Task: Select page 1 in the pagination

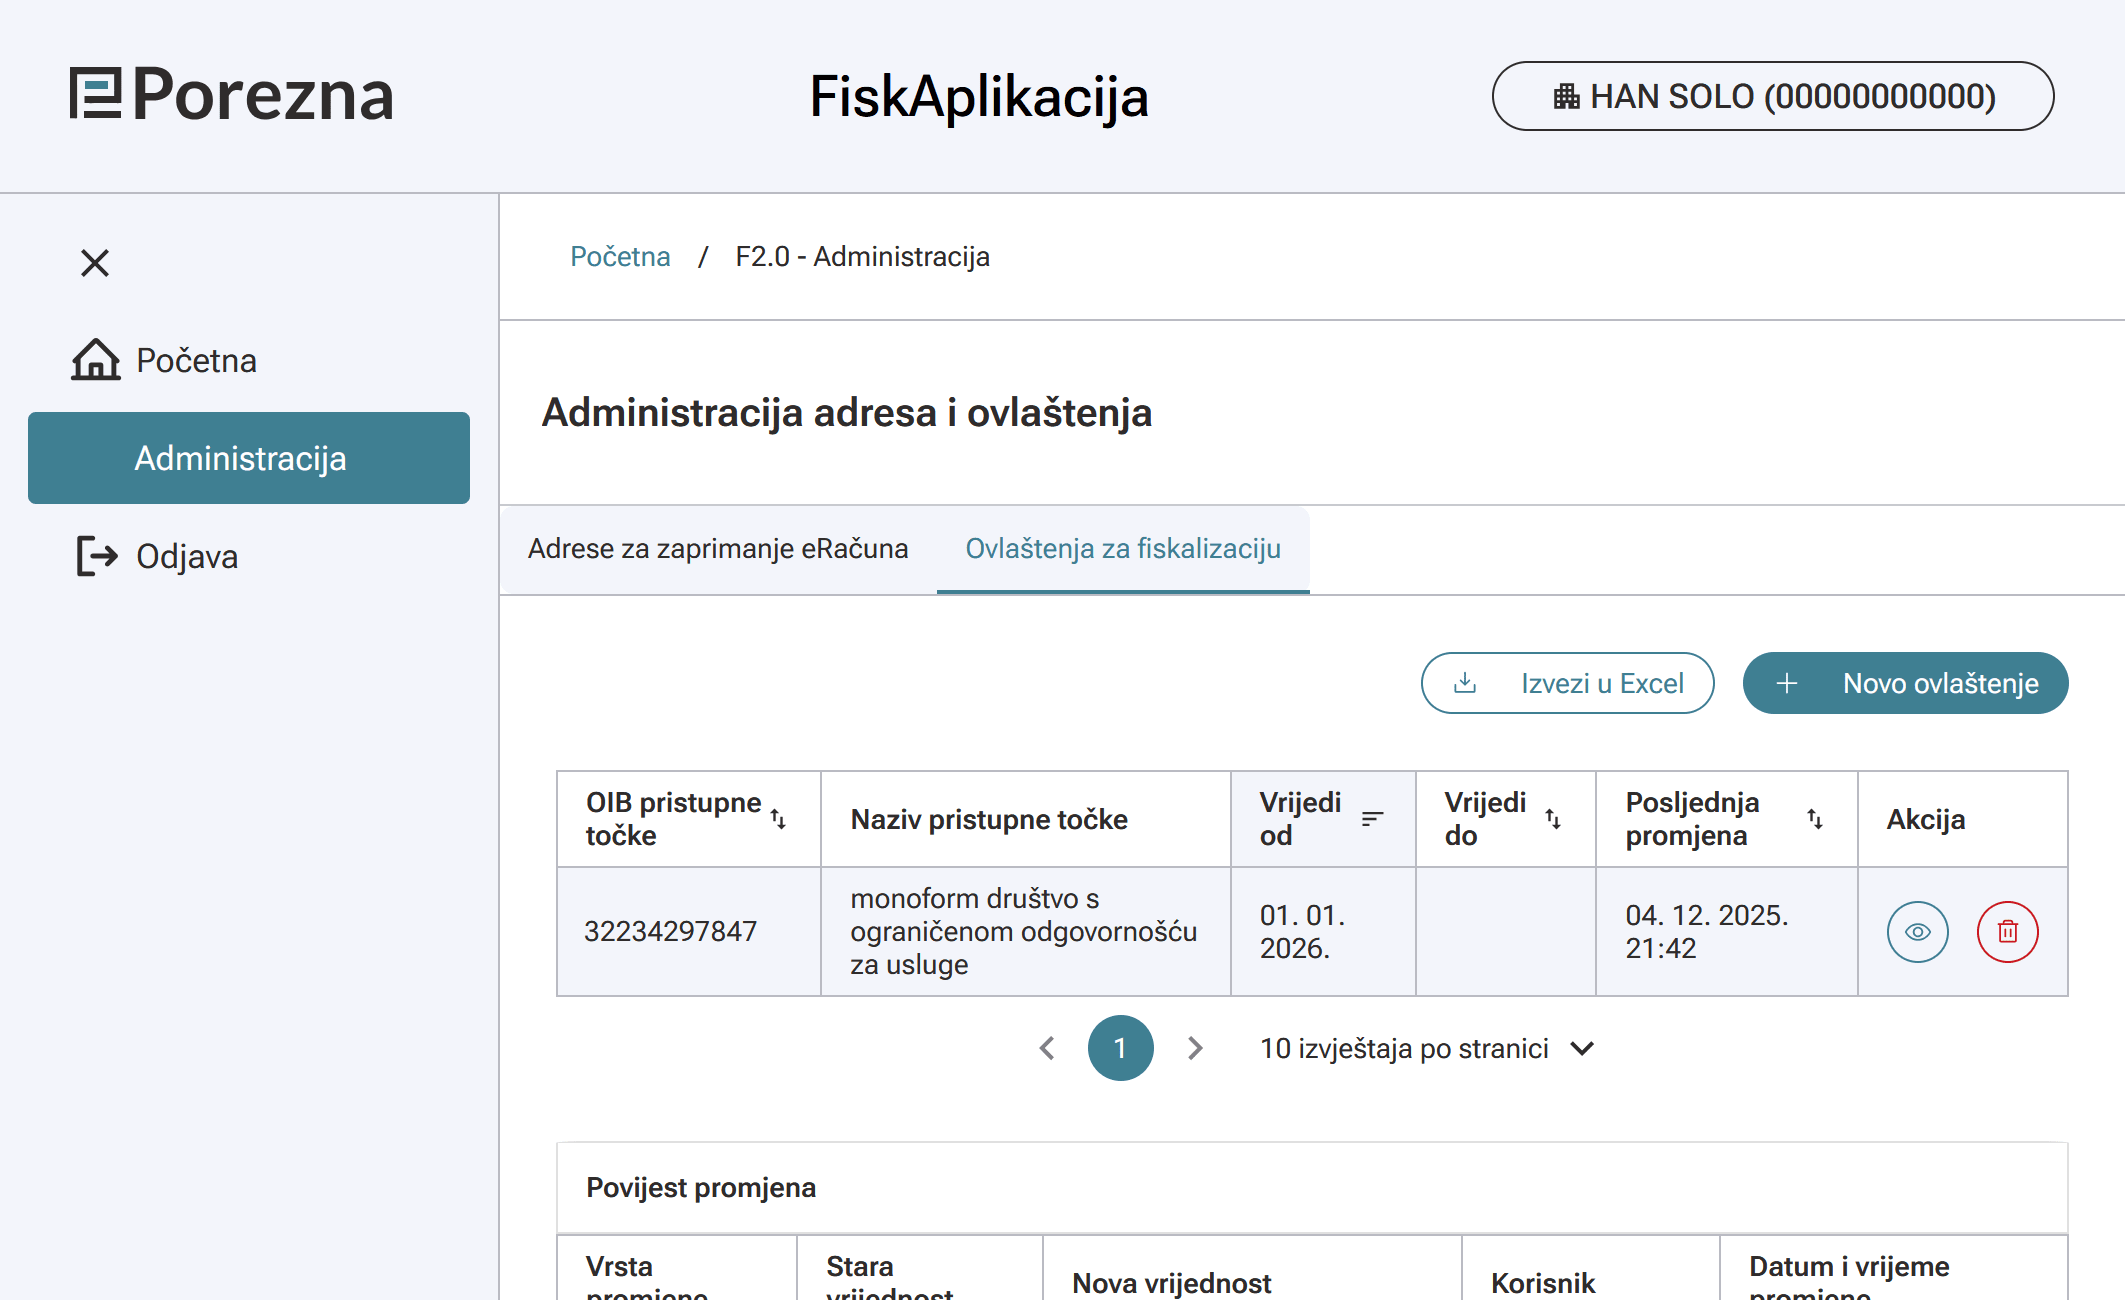Action: [1120, 1048]
